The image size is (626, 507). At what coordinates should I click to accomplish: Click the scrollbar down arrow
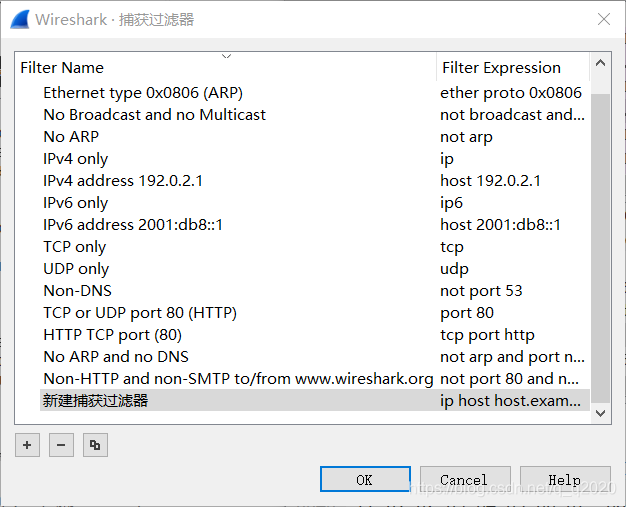pos(600,413)
